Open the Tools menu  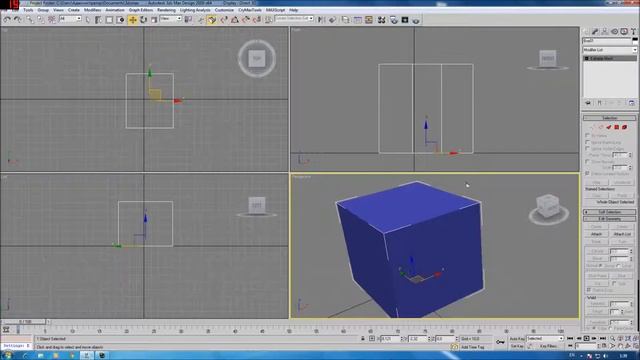28,10
